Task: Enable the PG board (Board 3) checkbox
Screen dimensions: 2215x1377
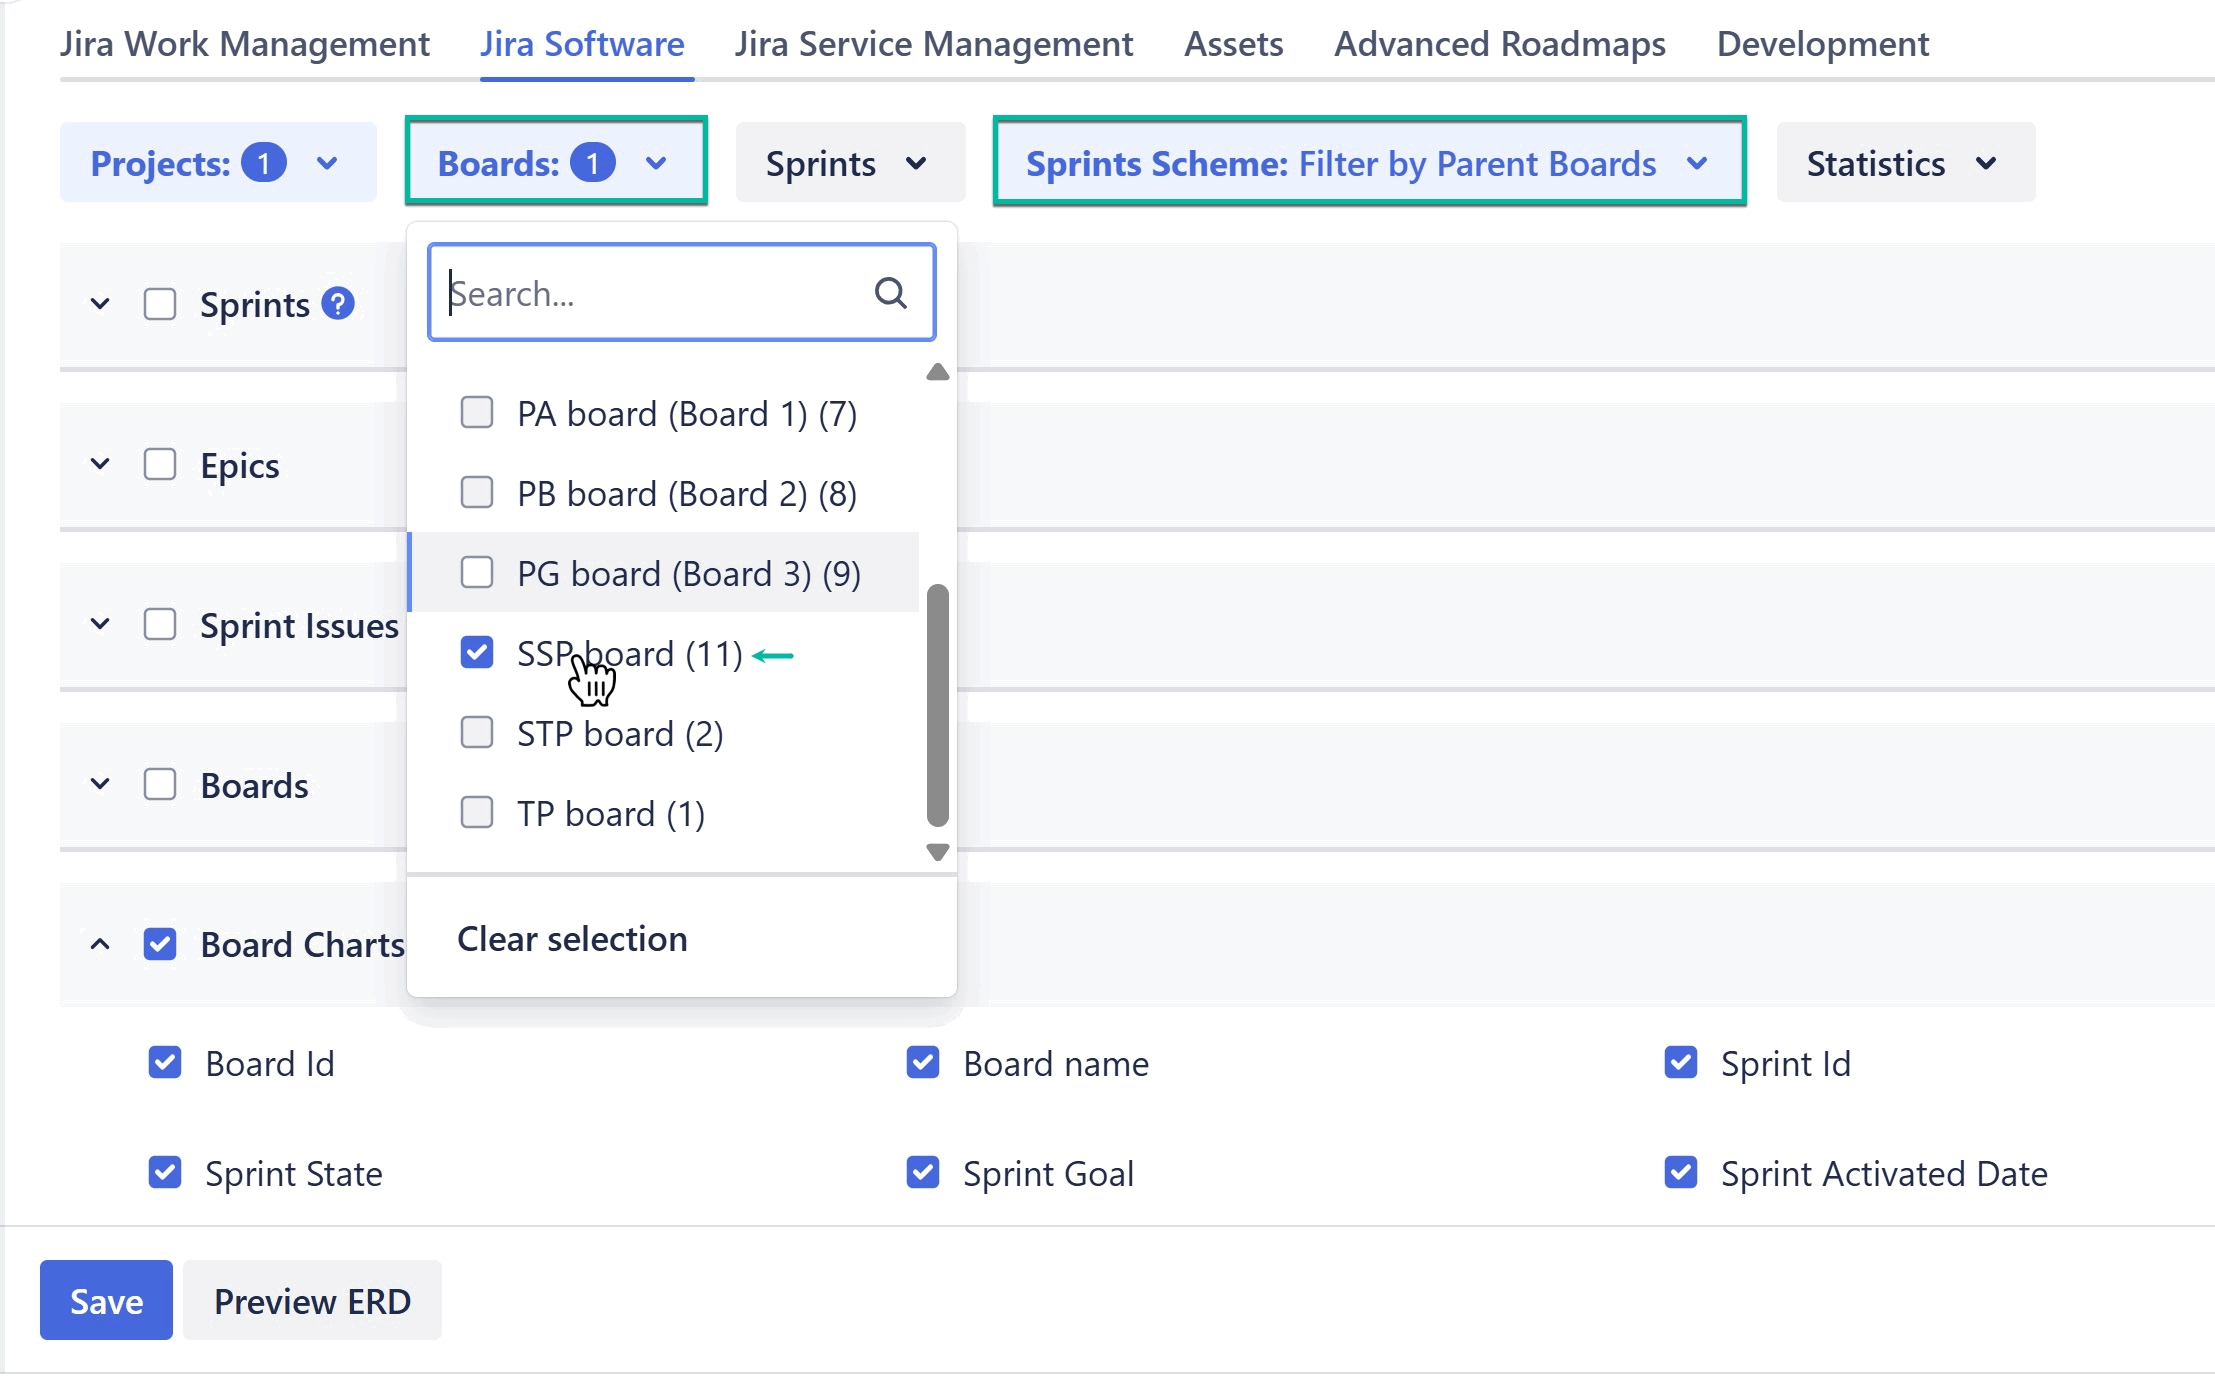Action: pos(477,572)
